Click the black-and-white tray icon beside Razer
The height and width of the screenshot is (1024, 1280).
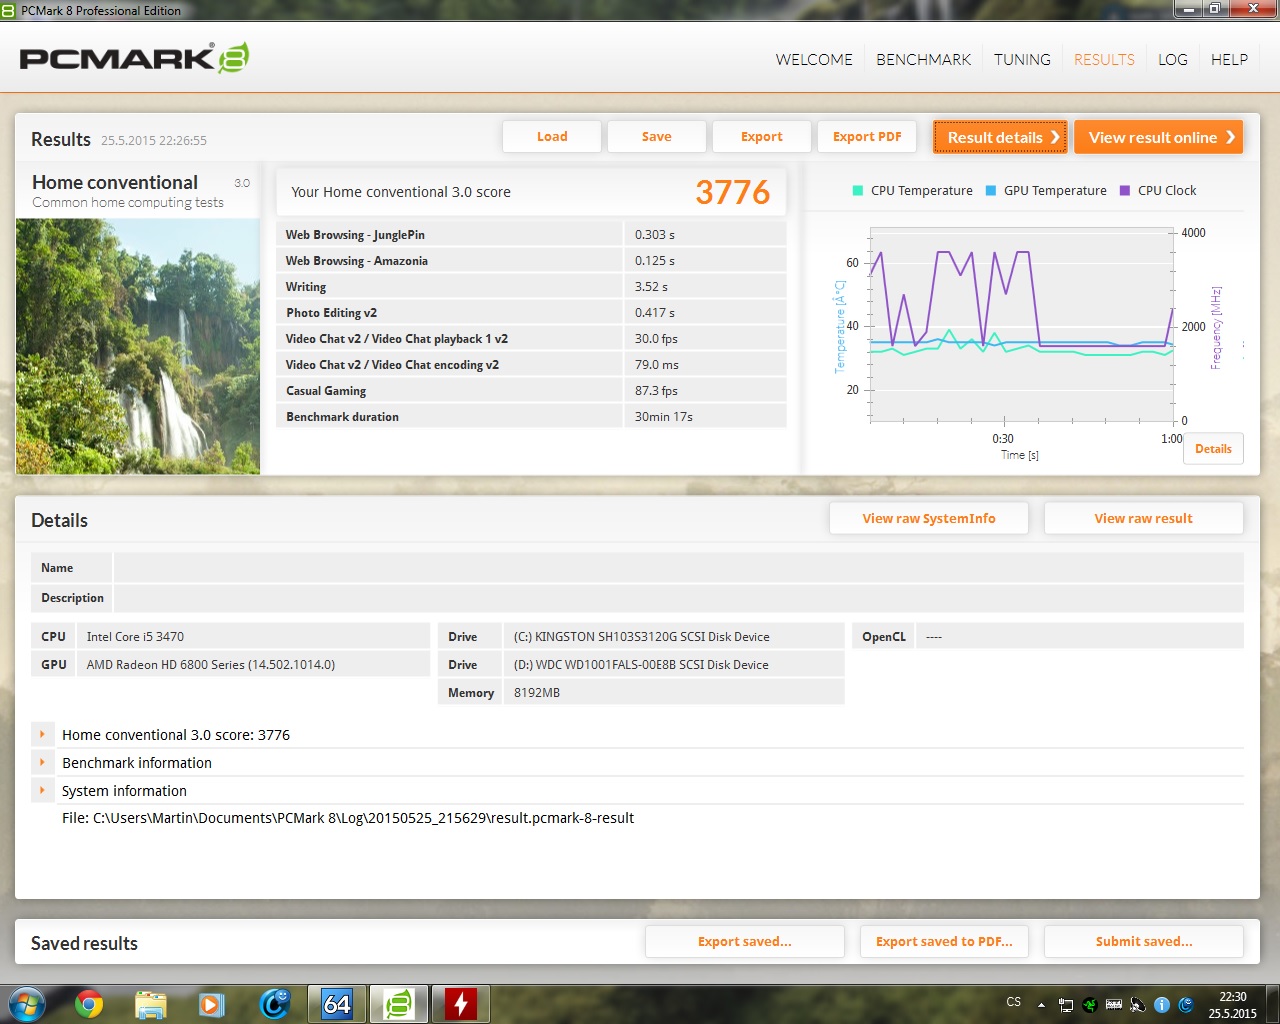[1114, 1005]
